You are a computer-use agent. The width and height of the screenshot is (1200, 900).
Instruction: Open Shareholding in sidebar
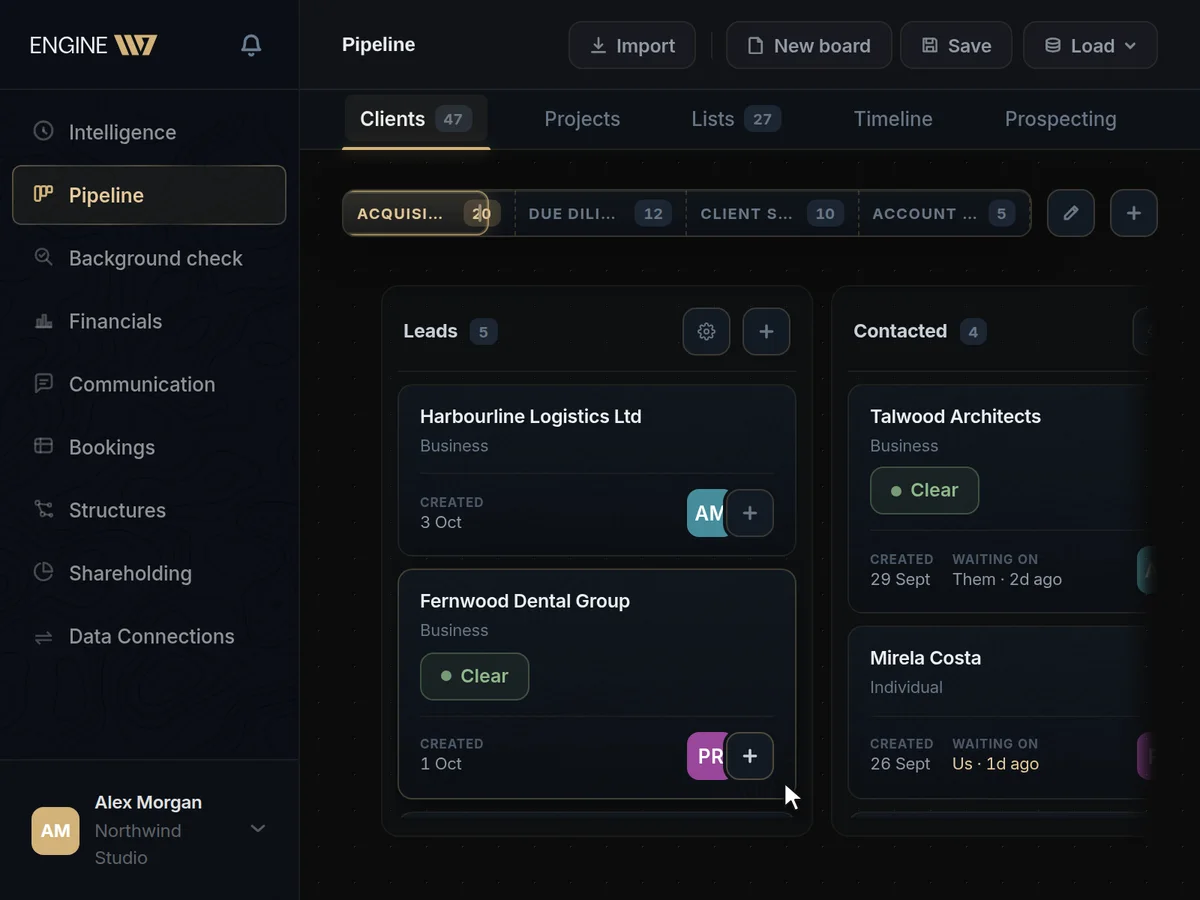pyautogui.click(x=149, y=573)
